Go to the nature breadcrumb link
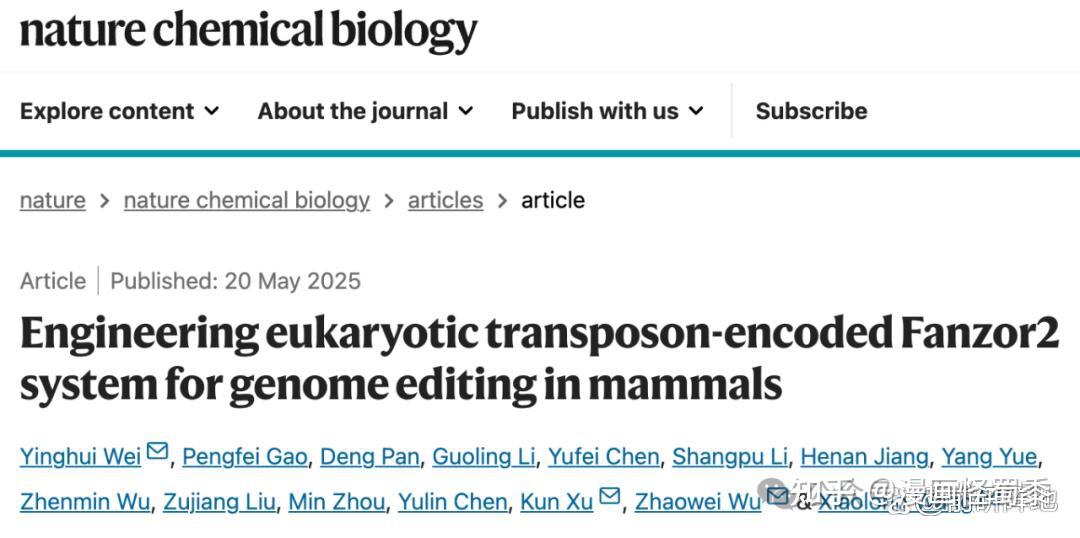Screen dimensions: 1080x538 click(x=53, y=200)
